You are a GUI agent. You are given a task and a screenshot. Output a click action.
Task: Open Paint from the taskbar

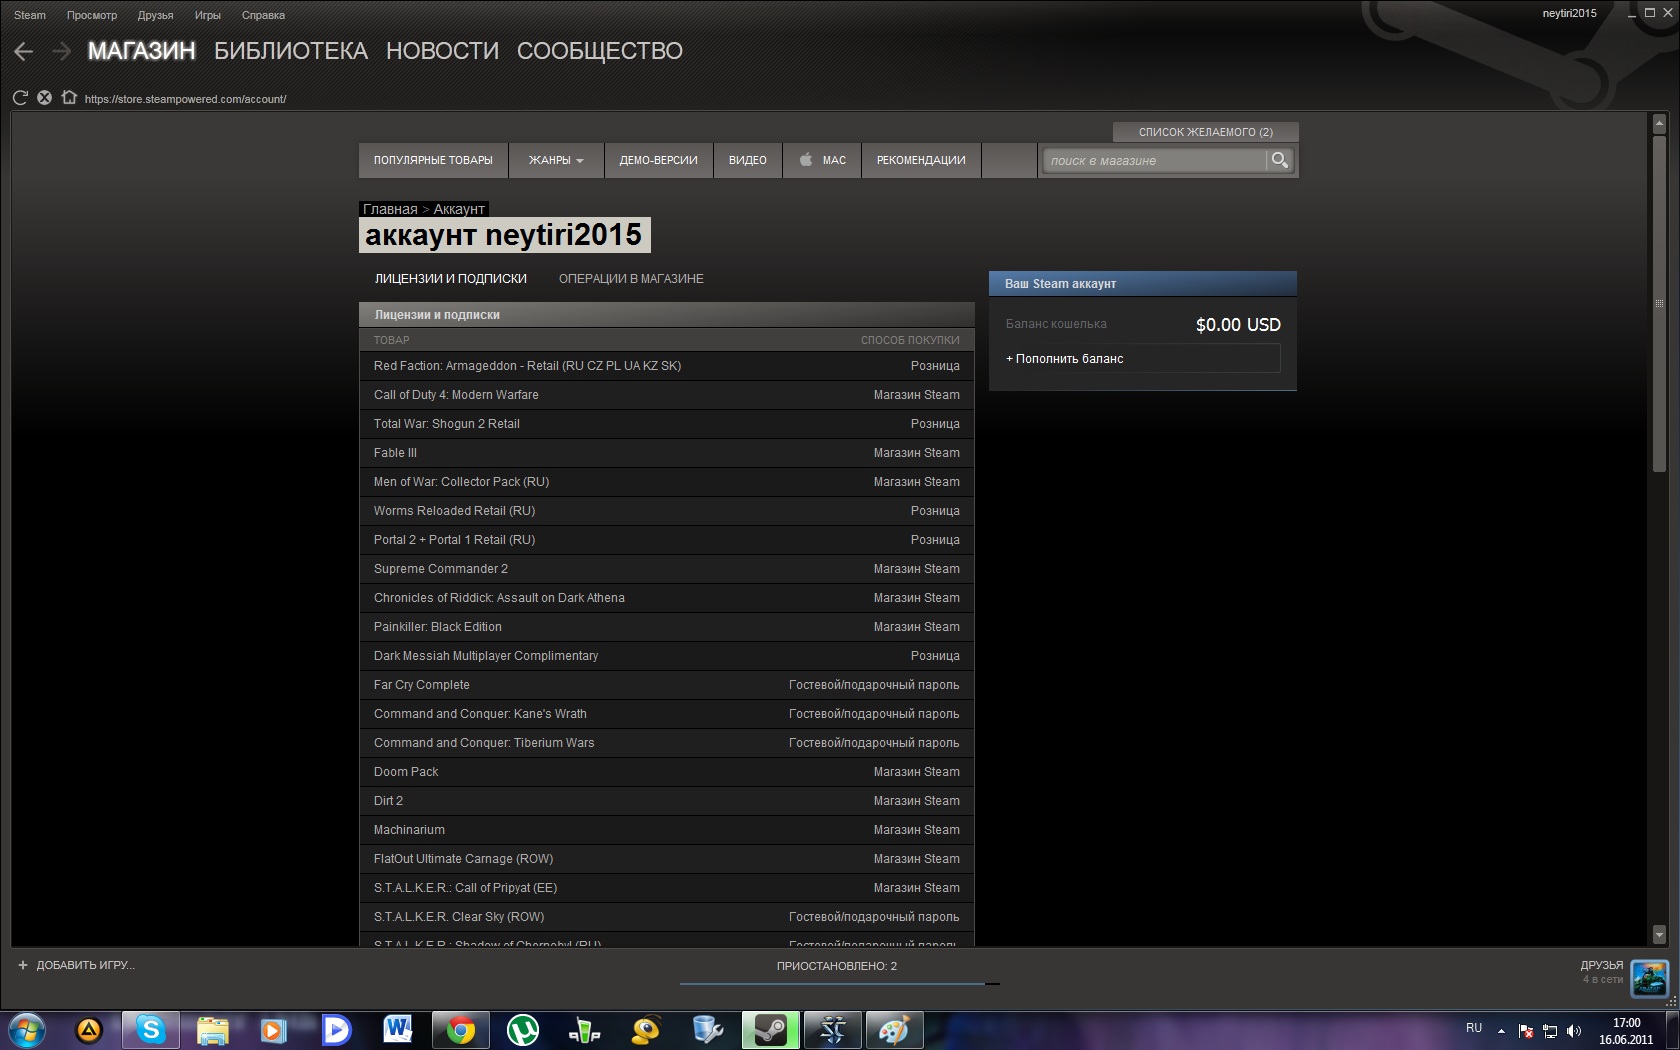[x=894, y=1030]
